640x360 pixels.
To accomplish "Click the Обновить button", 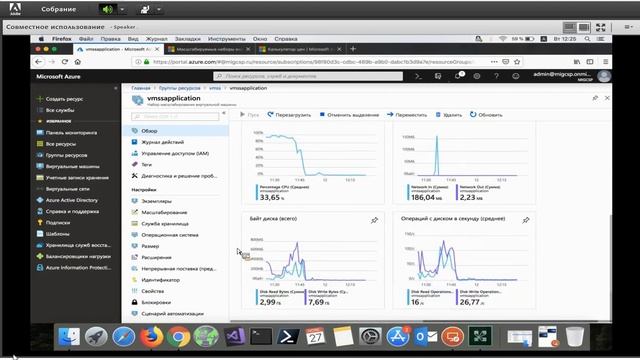I will coord(486,115).
